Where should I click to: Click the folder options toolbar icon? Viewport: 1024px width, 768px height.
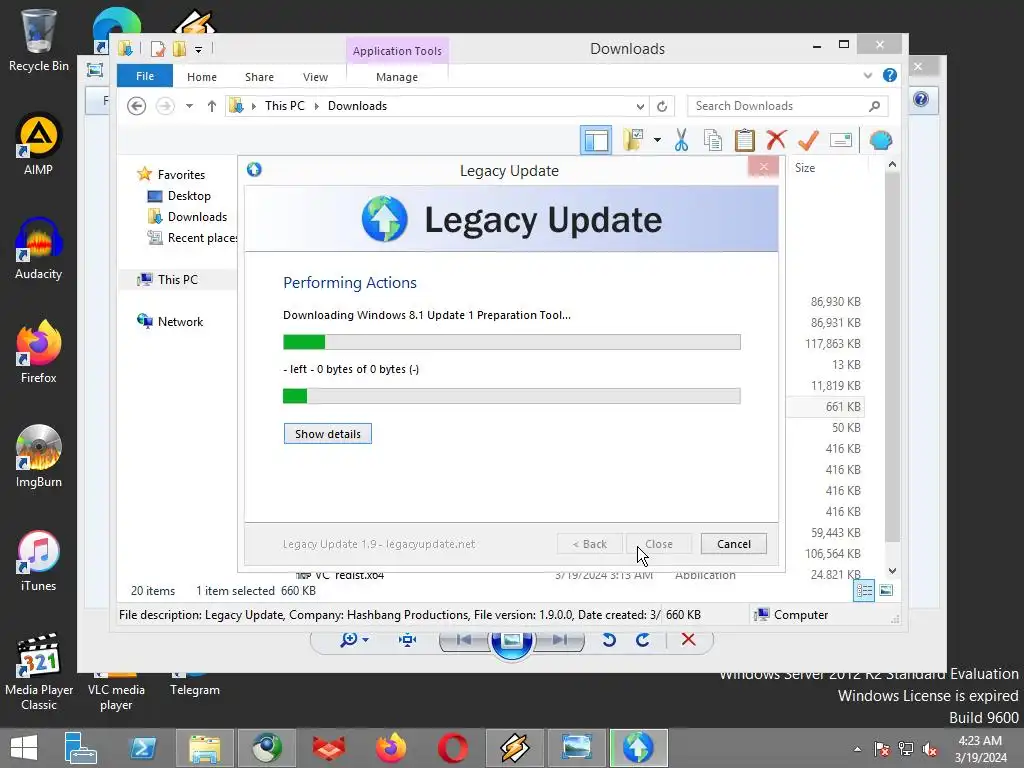[x=634, y=140]
